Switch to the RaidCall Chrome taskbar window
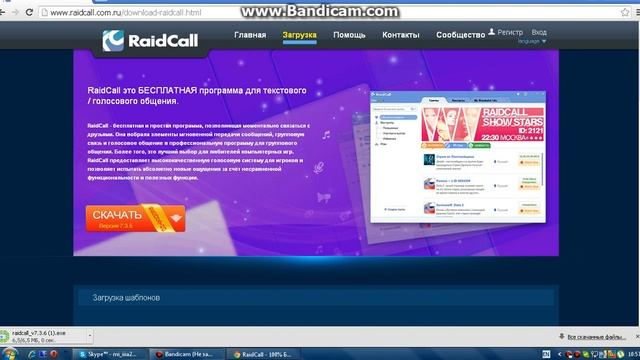Screen dimensions: 640x360 263,354
